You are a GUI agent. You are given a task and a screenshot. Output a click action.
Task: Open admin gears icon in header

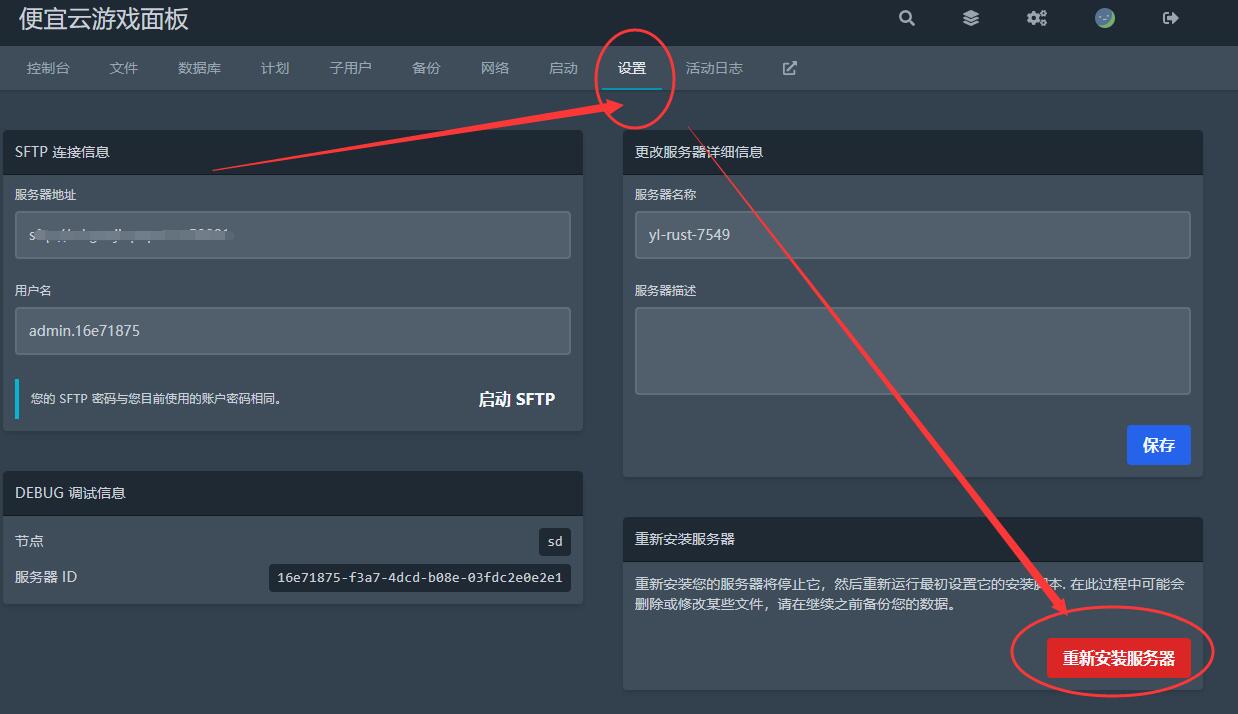tap(1037, 18)
